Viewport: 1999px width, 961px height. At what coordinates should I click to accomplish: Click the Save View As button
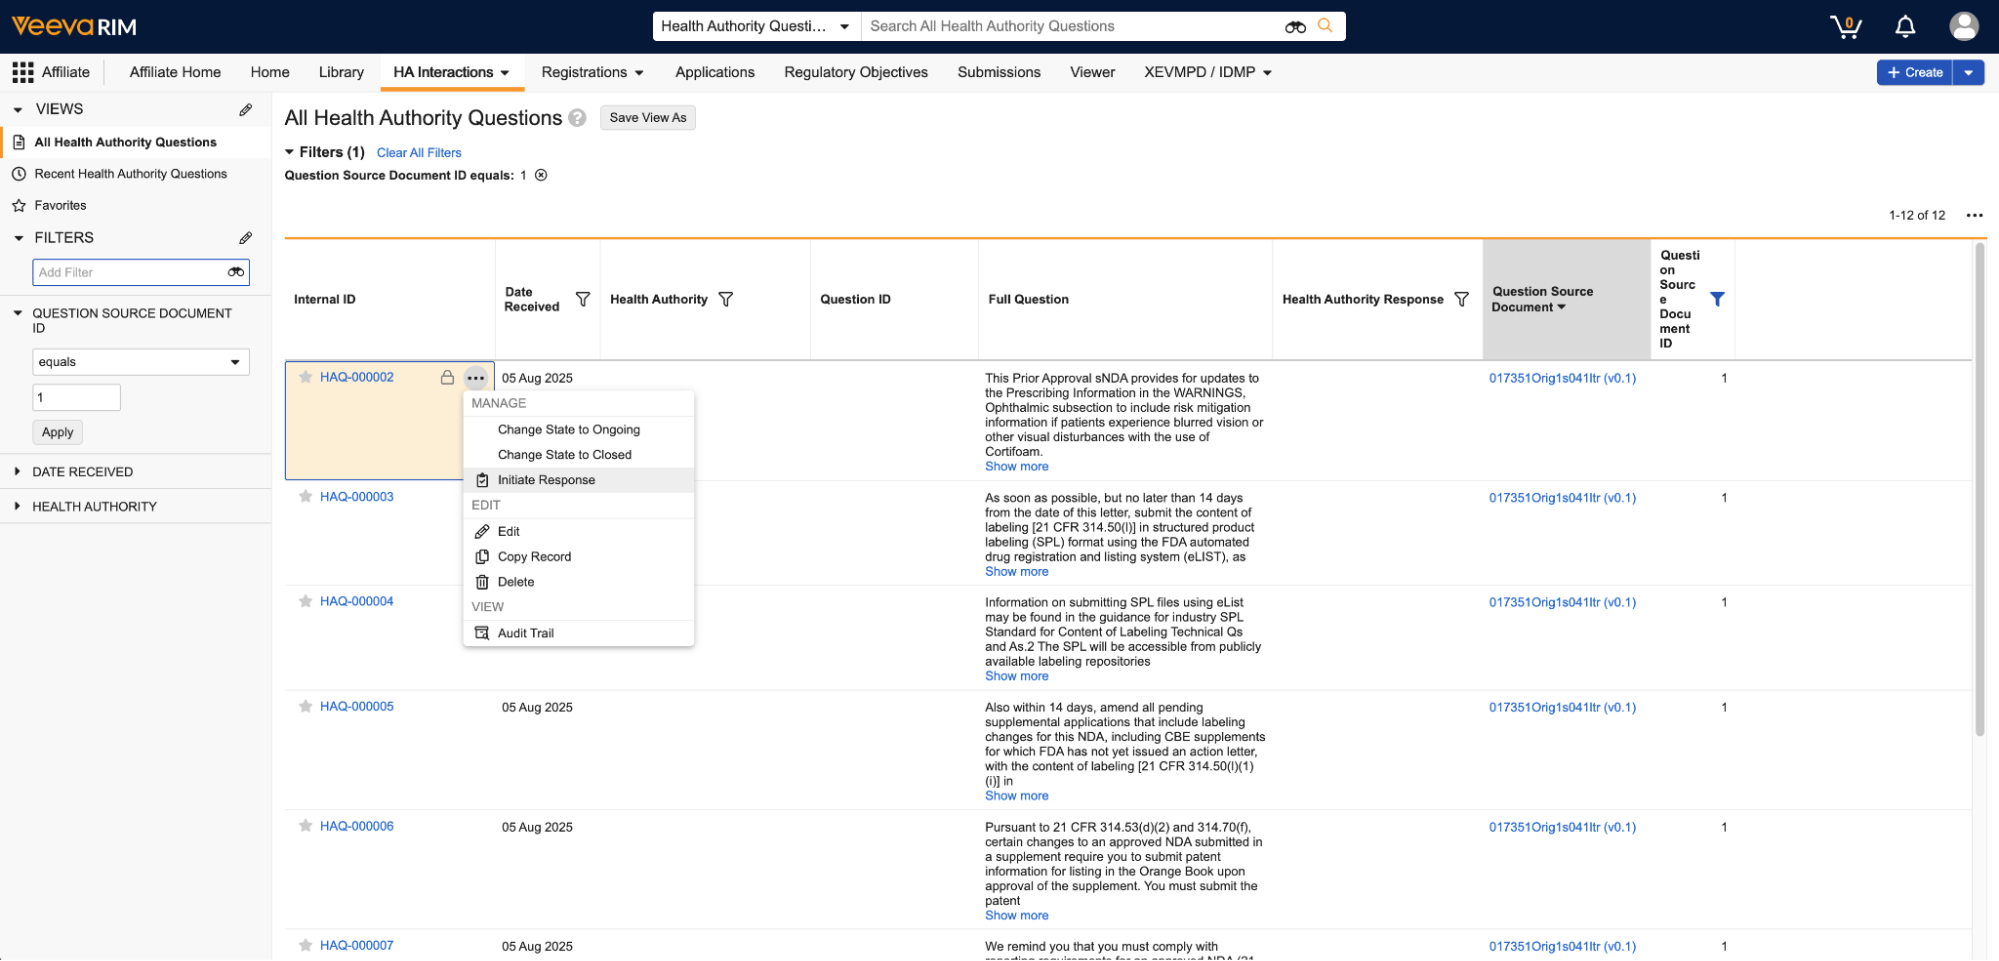click(x=647, y=118)
